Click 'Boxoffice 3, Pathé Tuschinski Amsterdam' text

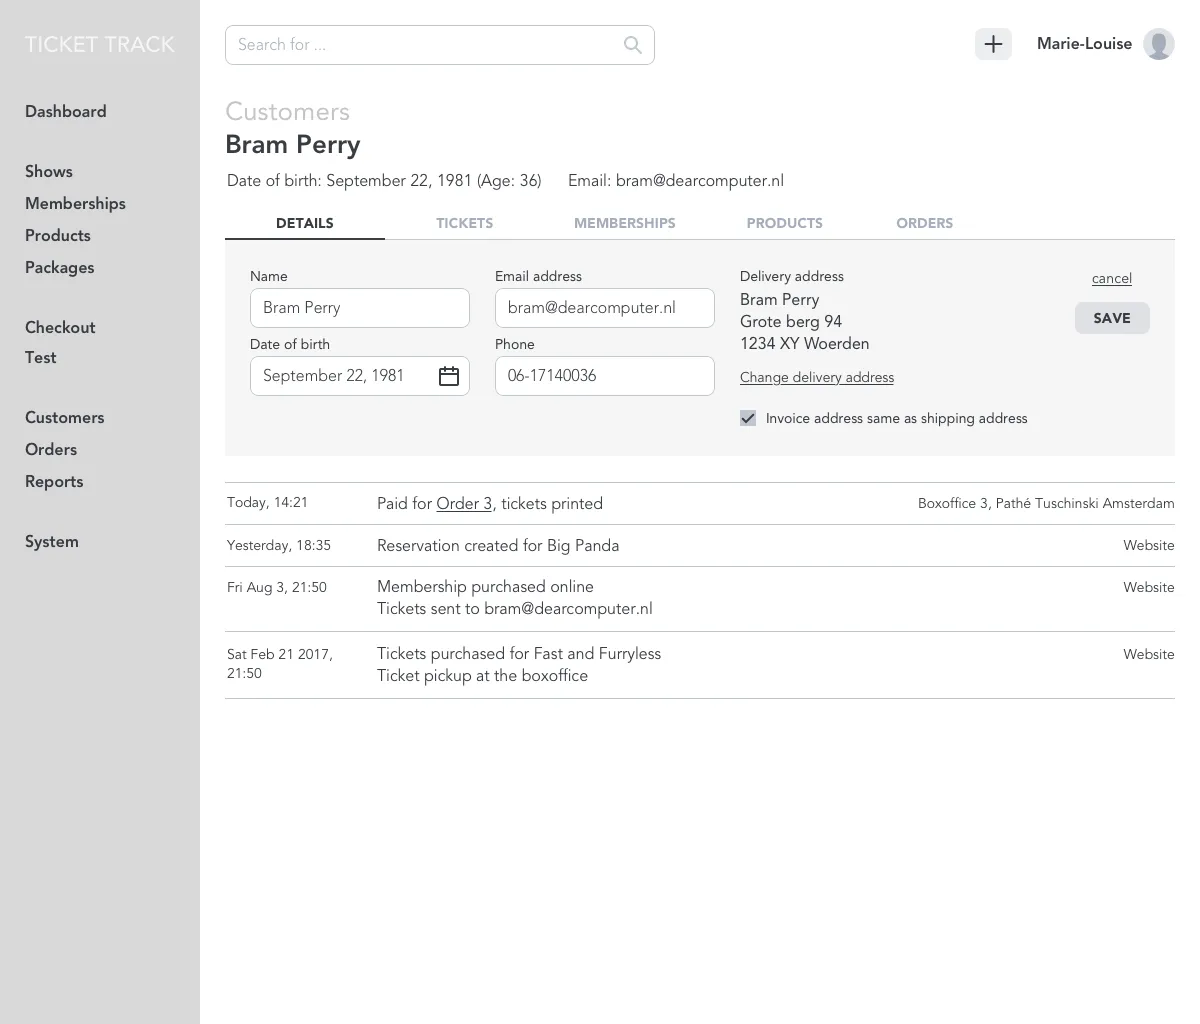[1046, 503]
